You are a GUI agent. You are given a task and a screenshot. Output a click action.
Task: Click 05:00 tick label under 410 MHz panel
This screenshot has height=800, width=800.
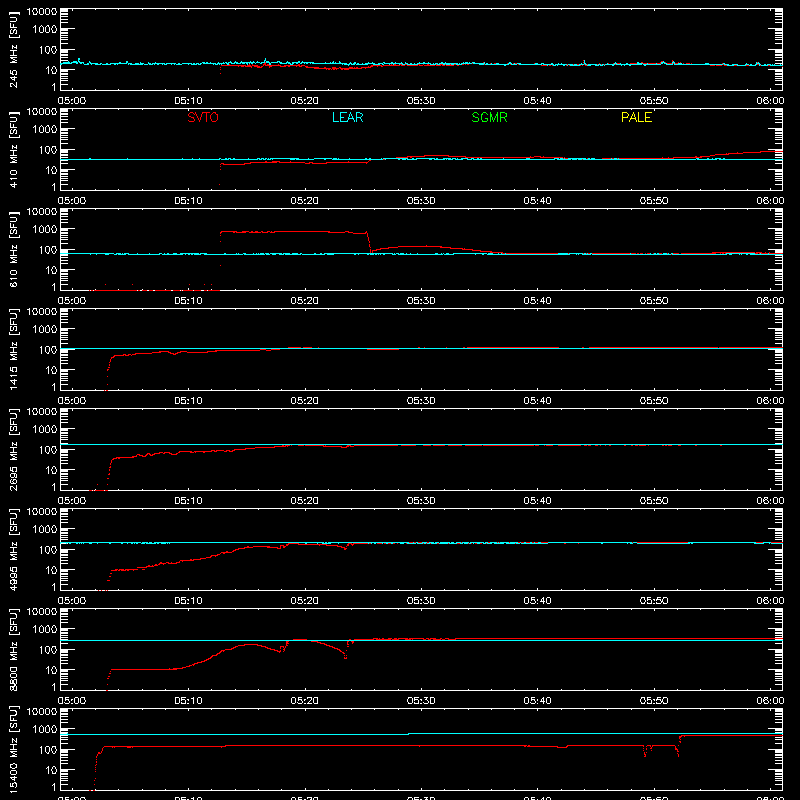[72, 201]
